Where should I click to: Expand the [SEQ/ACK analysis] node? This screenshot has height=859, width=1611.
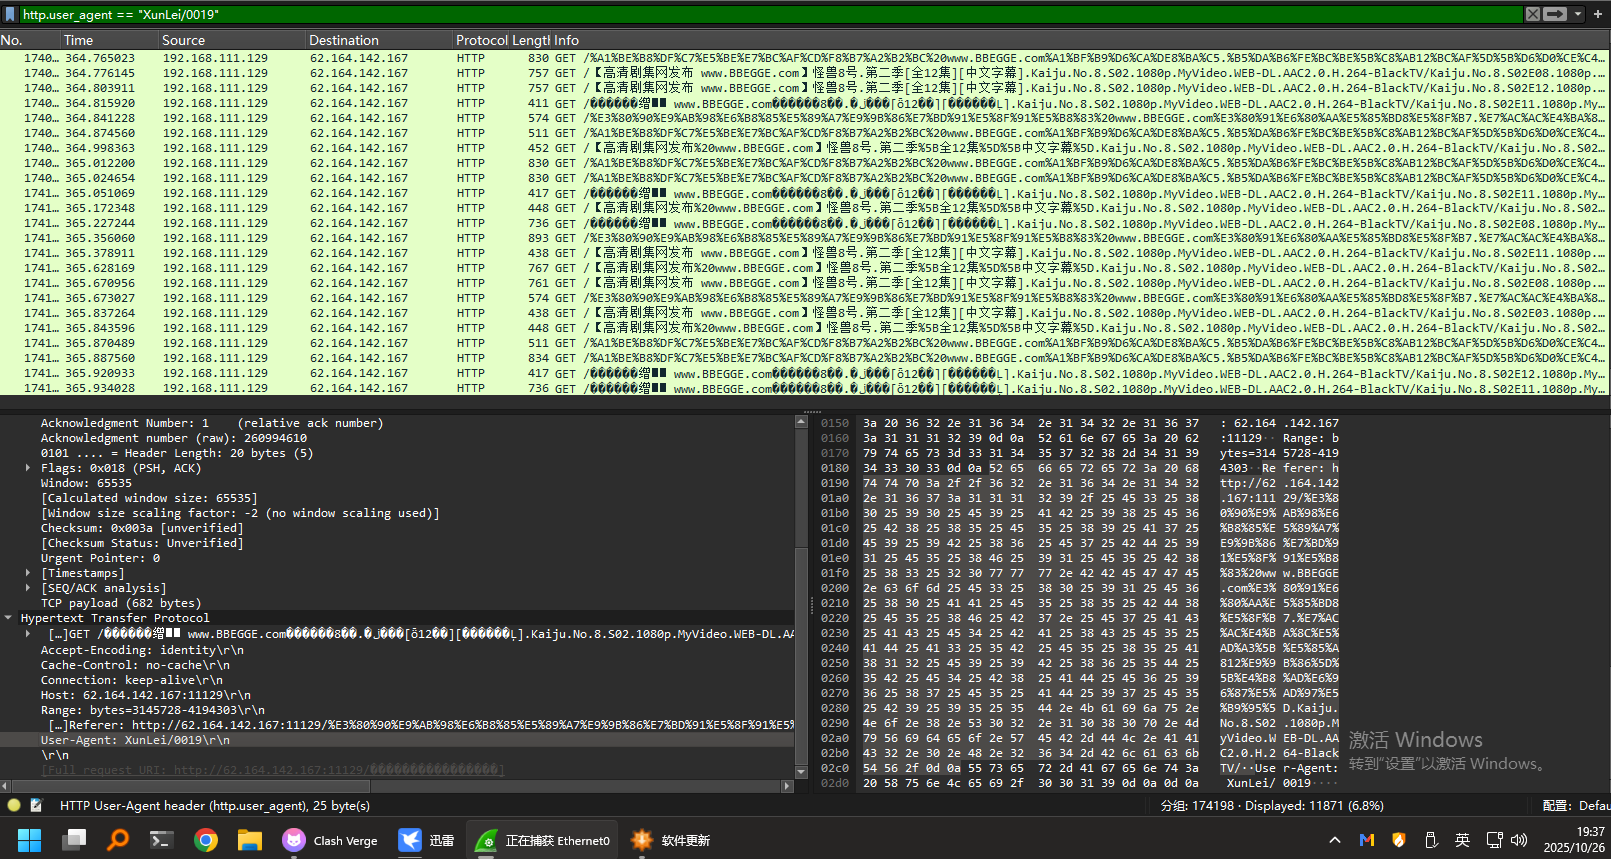(x=28, y=588)
